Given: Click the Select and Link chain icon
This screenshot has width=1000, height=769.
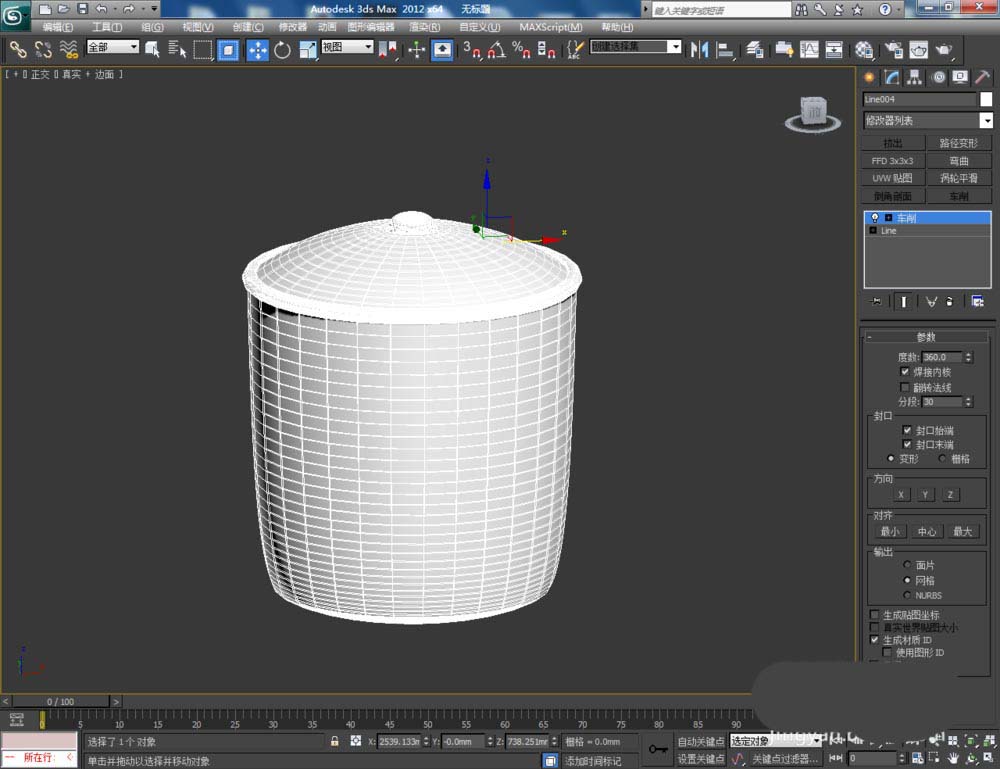Looking at the screenshot, I should [18, 49].
